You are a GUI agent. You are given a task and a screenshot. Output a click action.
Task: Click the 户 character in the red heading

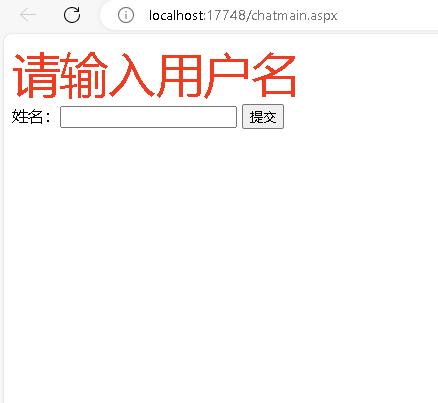[x=226, y=76]
